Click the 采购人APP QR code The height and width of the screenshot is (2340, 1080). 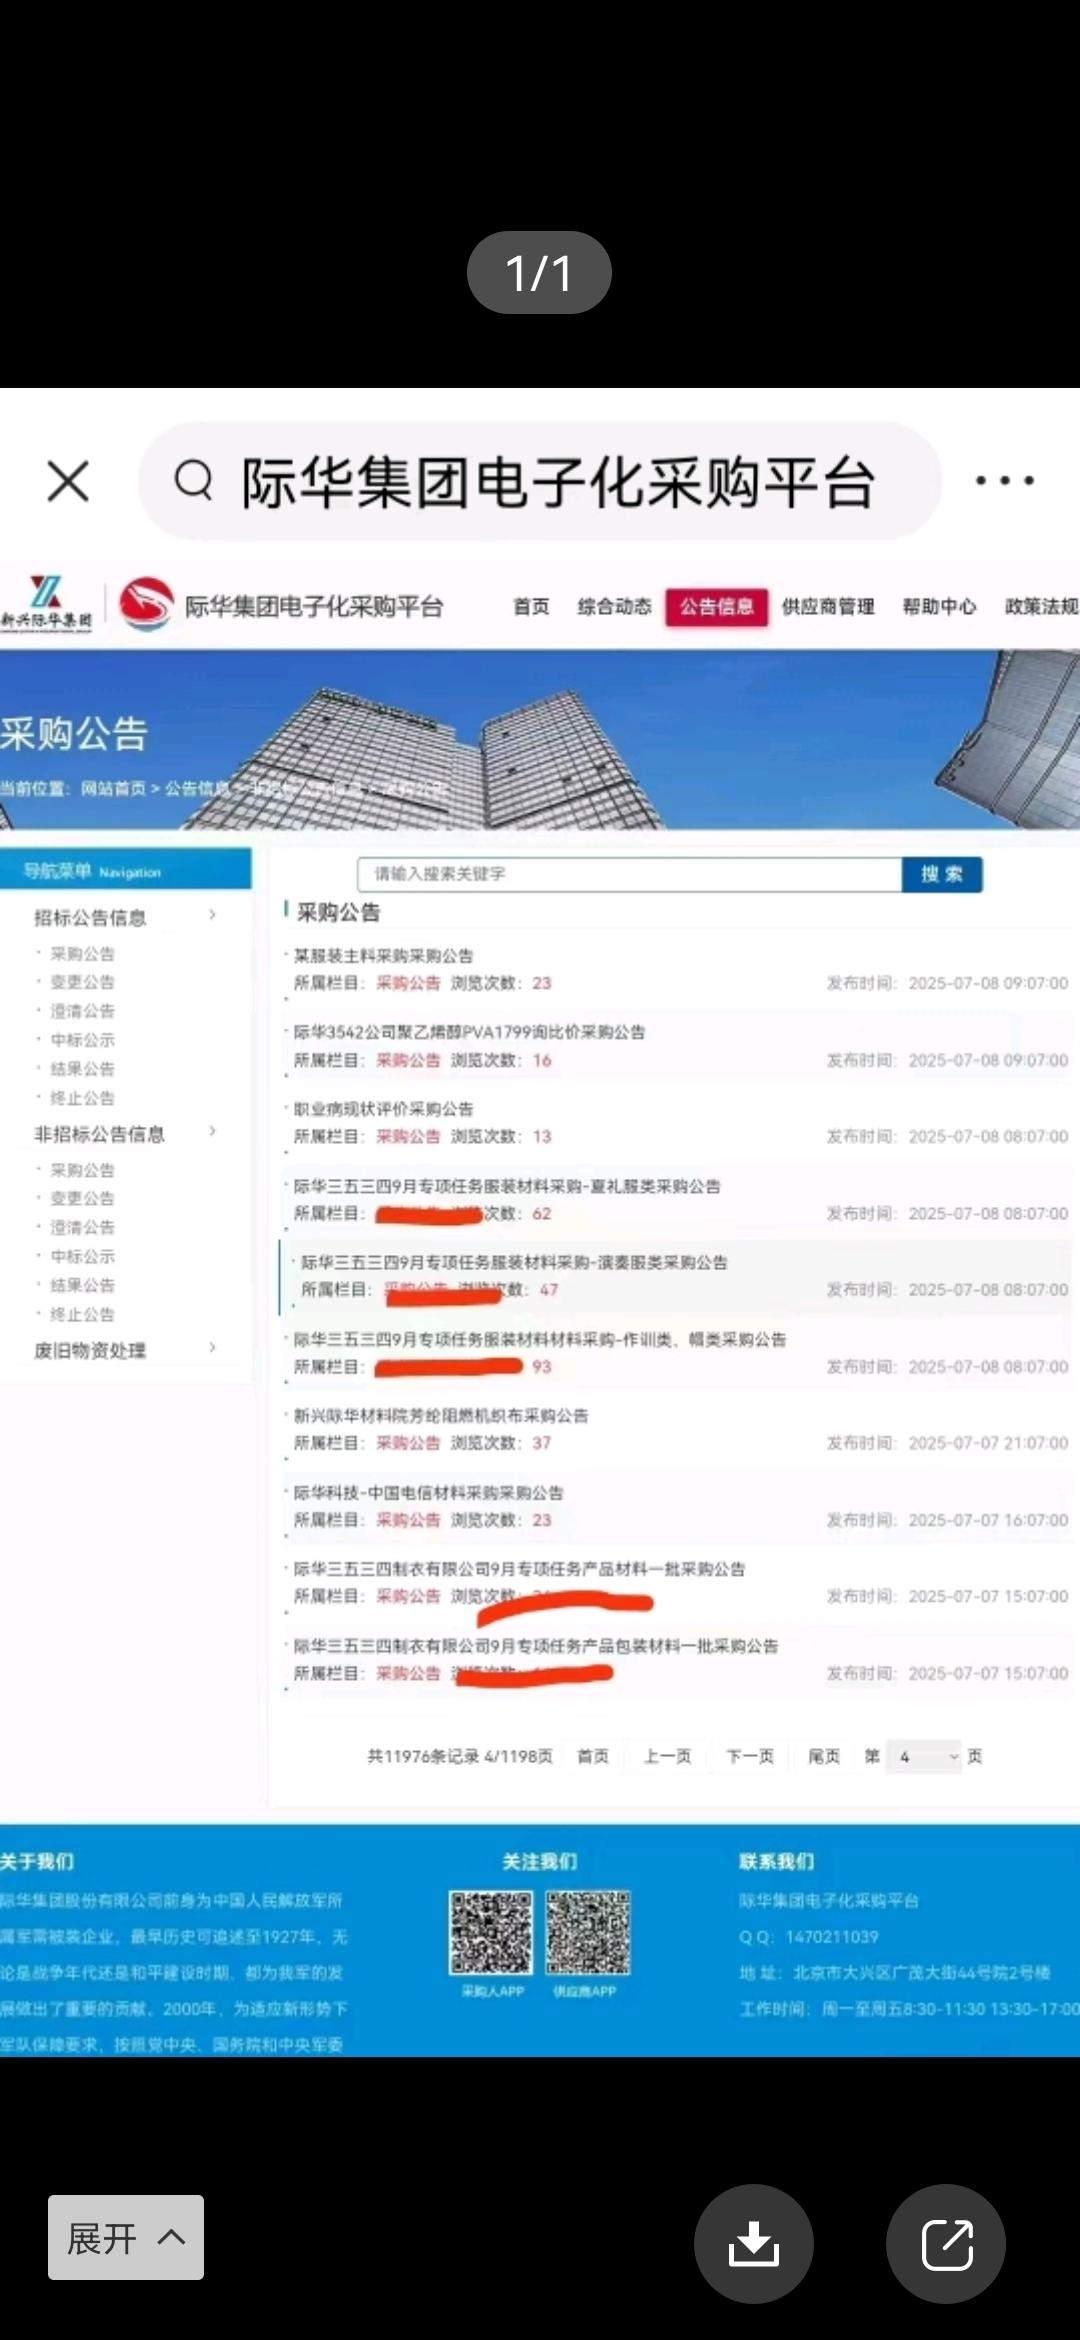[x=490, y=1932]
